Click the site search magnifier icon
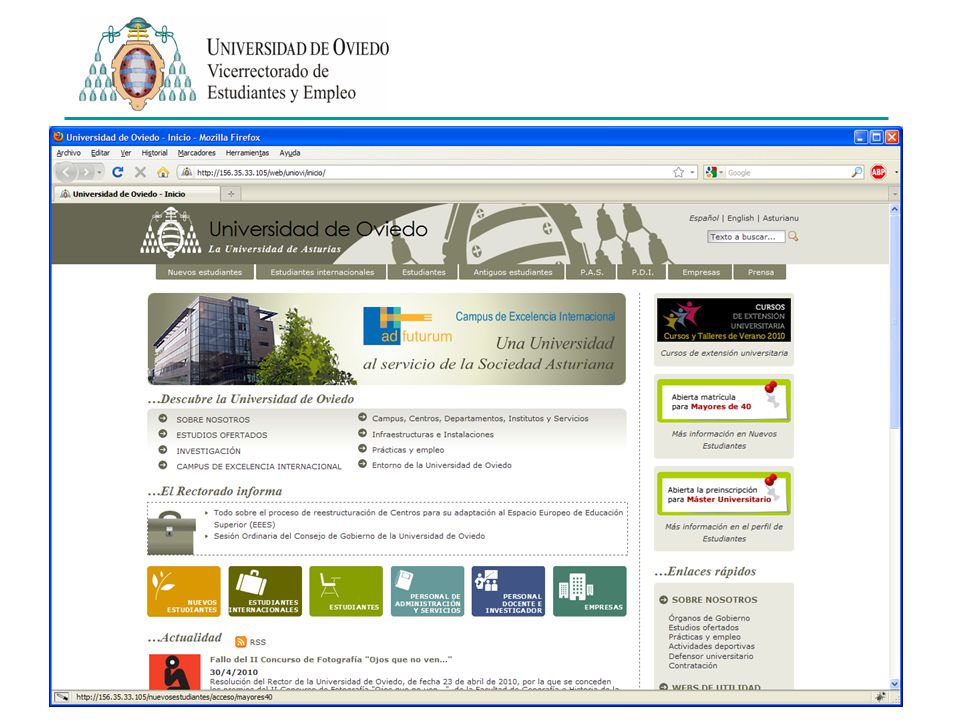The image size is (960, 720). (793, 236)
